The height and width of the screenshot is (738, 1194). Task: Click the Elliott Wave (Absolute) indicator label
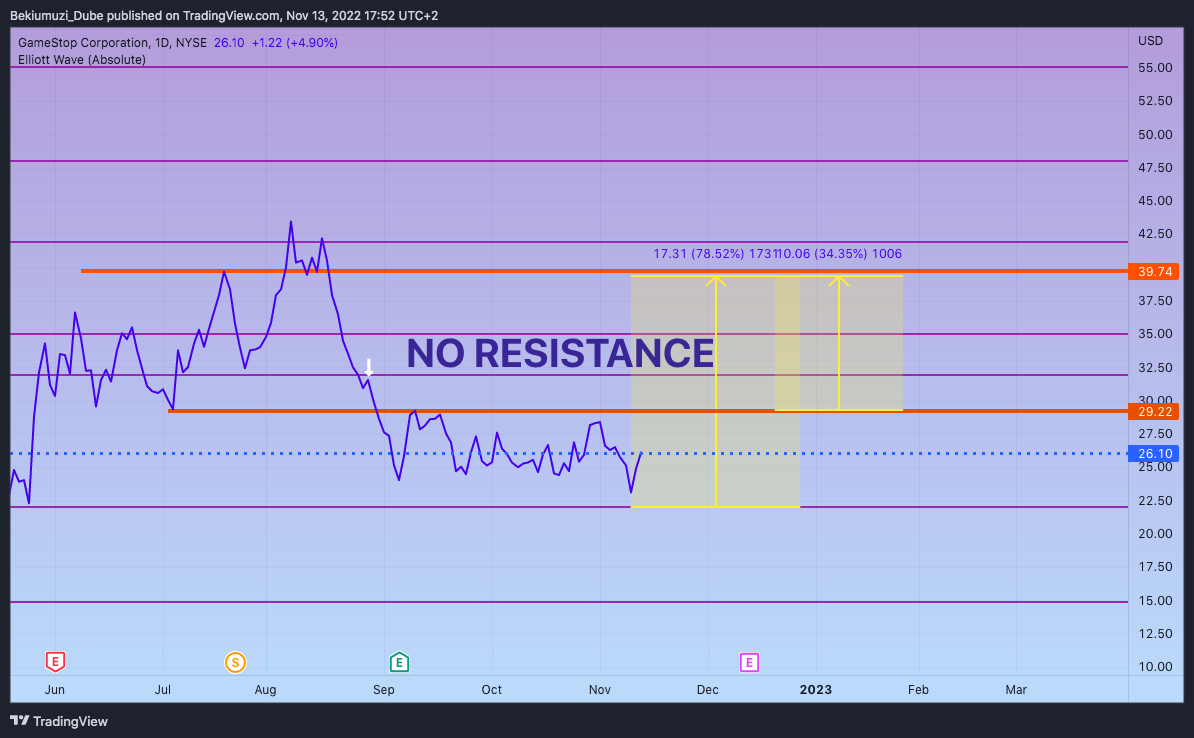(81, 59)
